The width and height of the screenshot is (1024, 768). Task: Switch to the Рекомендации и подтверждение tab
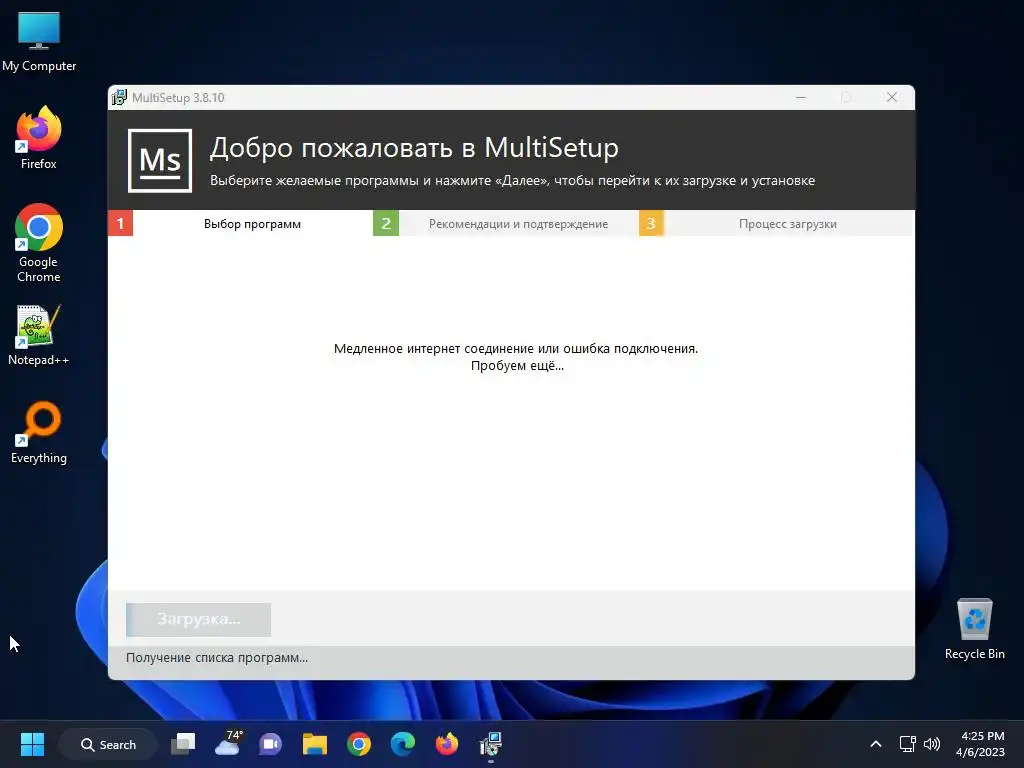(519, 223)
